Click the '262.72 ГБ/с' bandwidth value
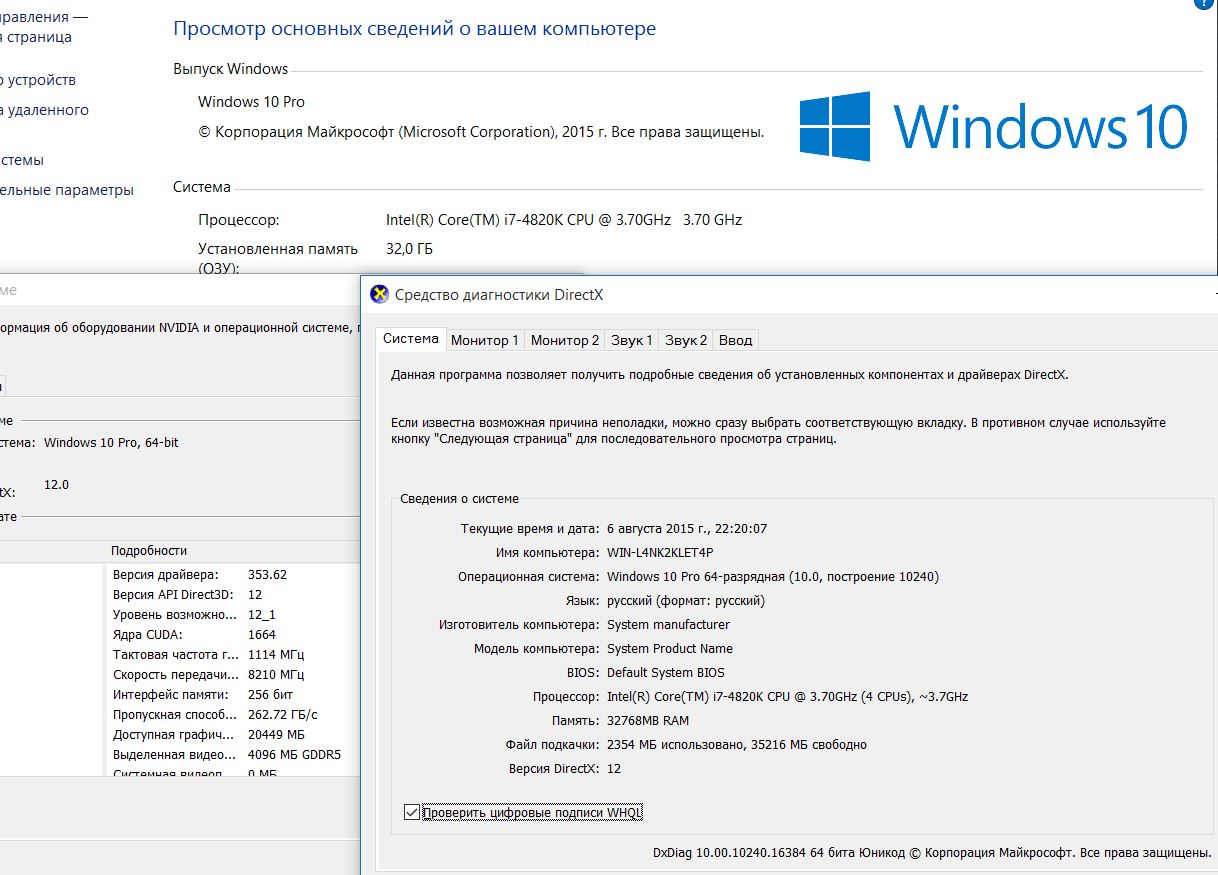The image size is (1218, 875). tap(283, 714)
